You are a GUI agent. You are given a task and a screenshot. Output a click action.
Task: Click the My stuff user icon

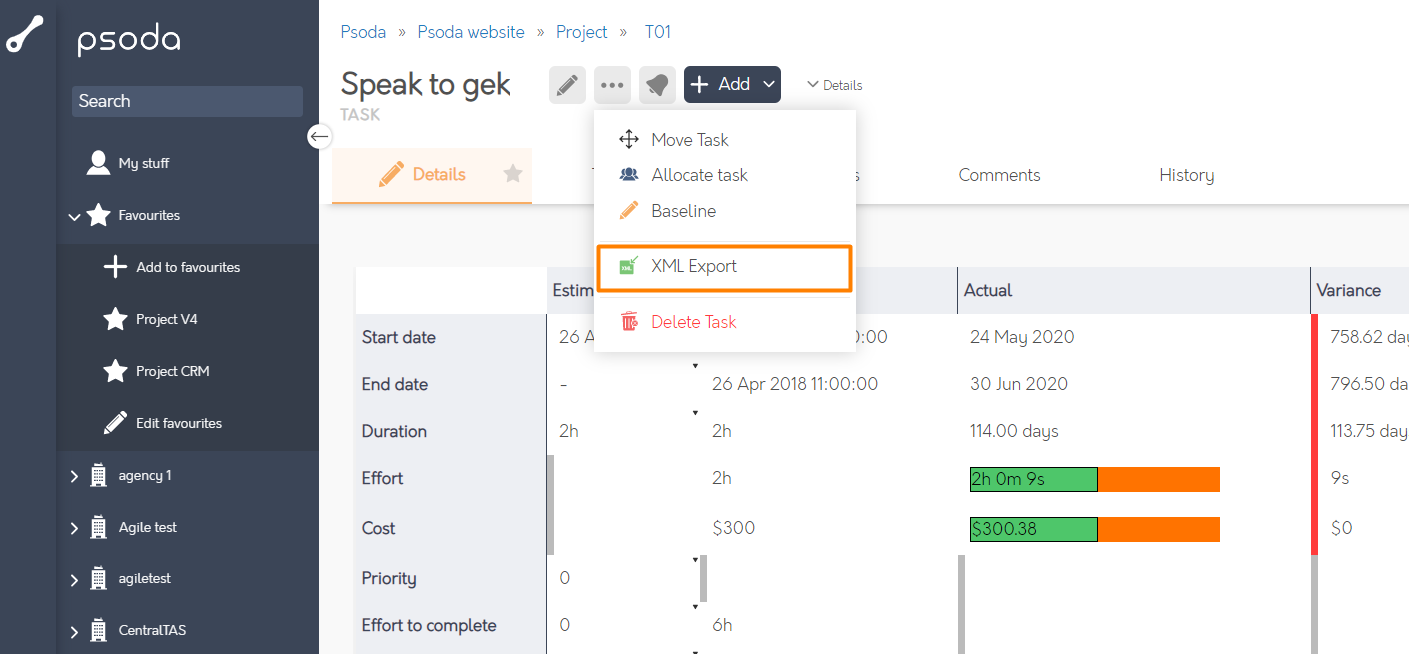tap(98, 163)
